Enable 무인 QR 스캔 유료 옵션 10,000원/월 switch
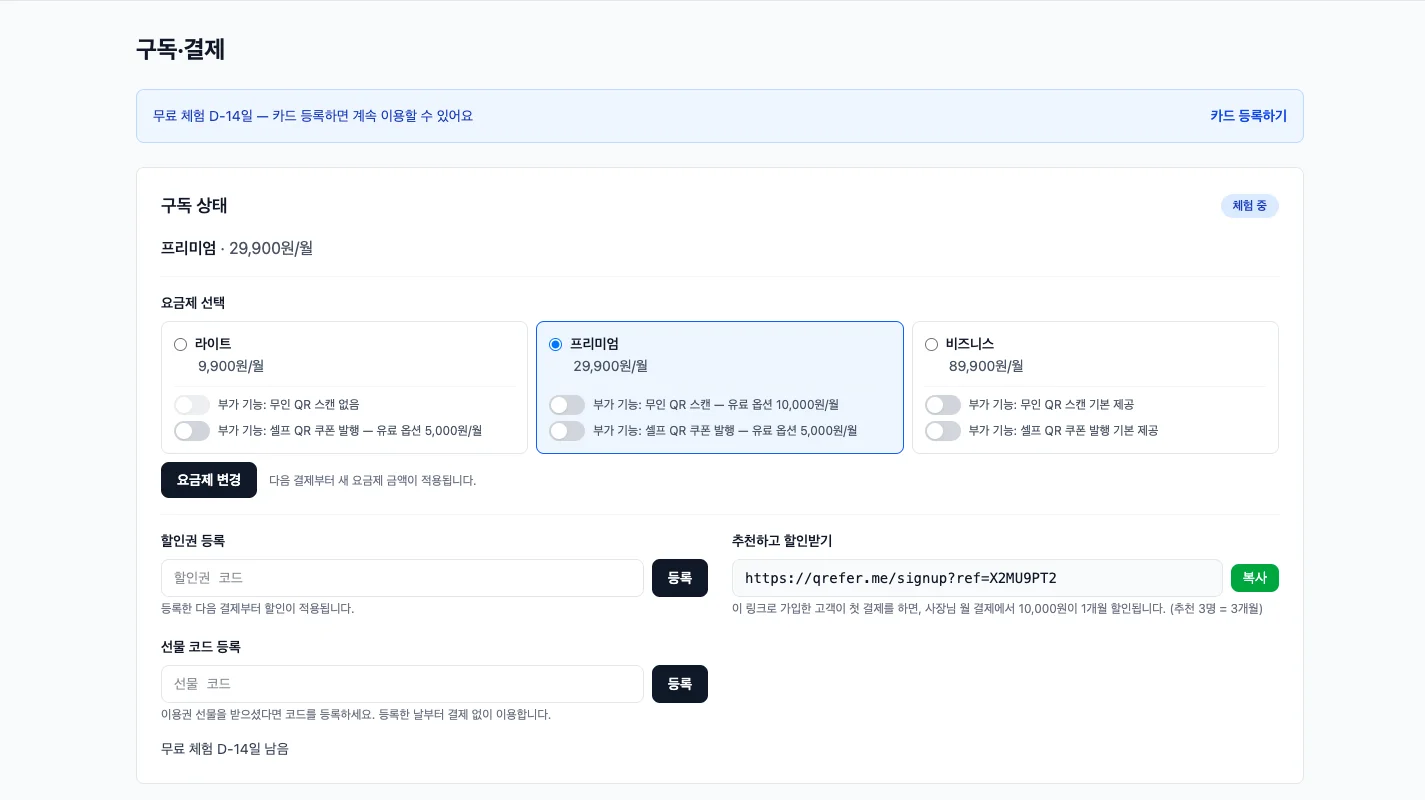1425x800 pixels. 567,405
